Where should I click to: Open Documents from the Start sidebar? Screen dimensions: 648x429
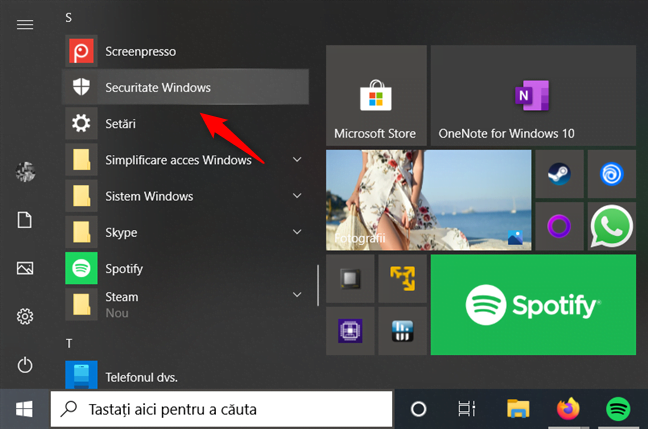click(25, 220)
